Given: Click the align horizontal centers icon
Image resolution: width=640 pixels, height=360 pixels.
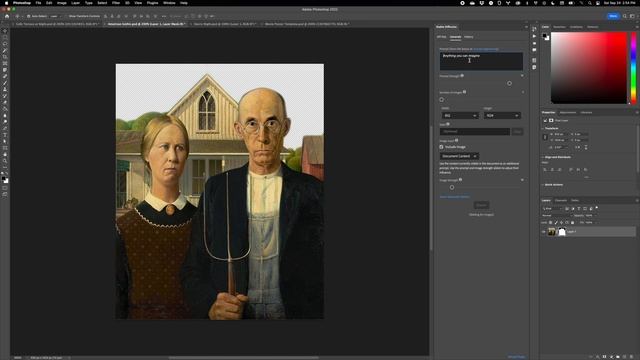Looking at the screenshot, I should pyautogui.click(x=552, y=169).
